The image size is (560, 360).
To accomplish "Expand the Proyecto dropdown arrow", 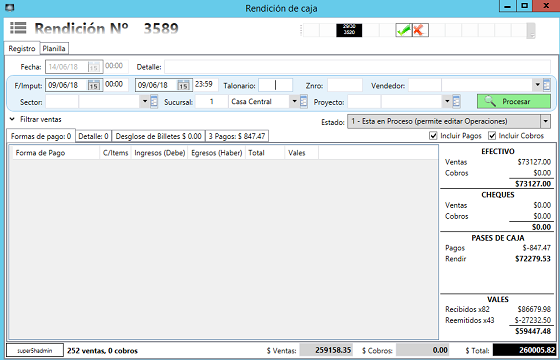I will tap(447, 101).
